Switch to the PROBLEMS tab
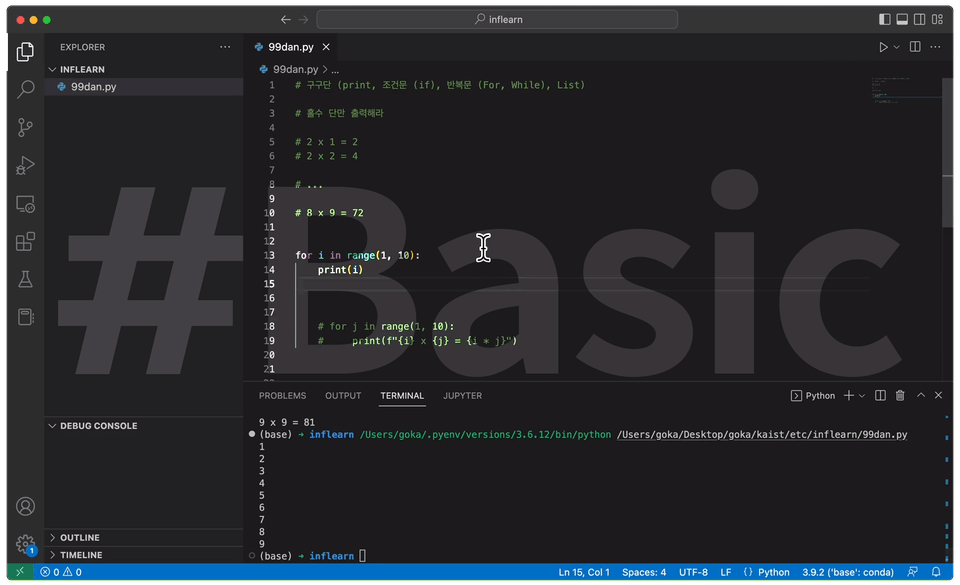 point(282,396)
